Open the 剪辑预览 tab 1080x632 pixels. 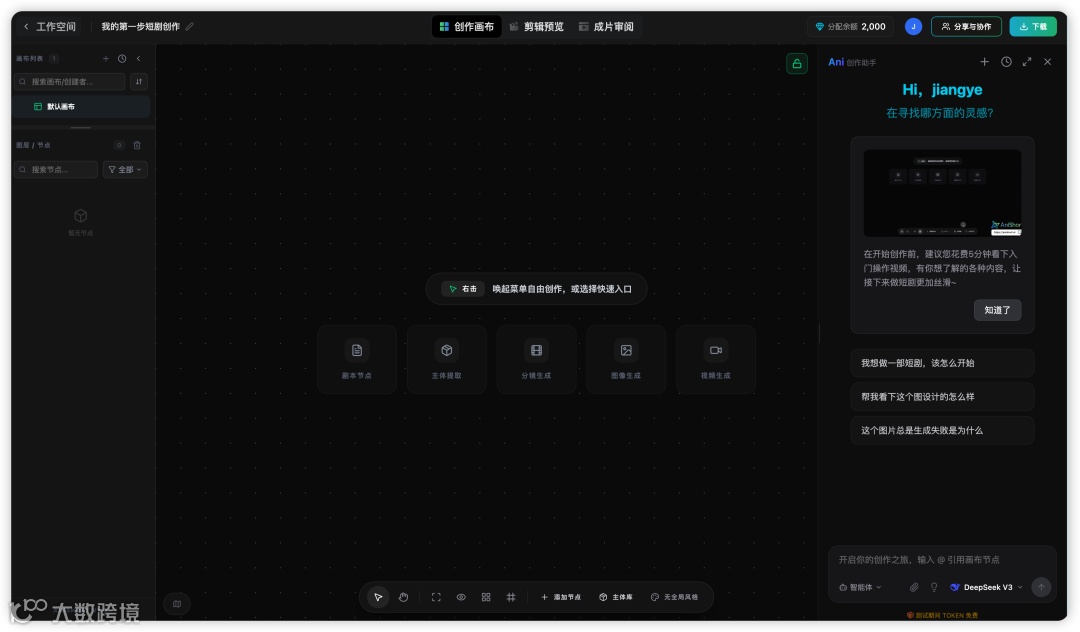coord(537,26)
